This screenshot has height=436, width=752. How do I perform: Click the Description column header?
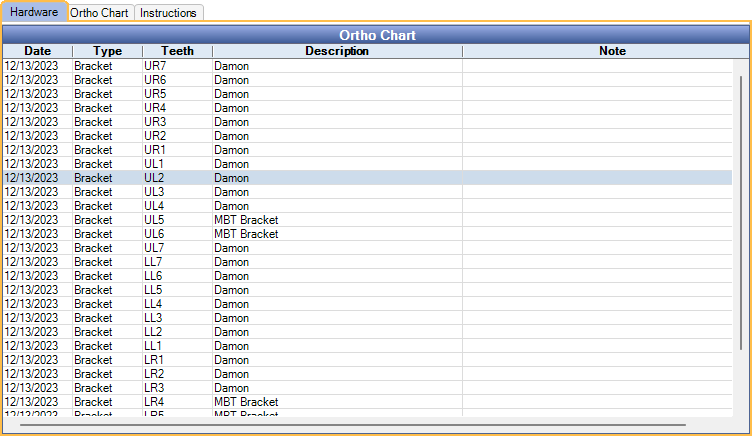337,51
